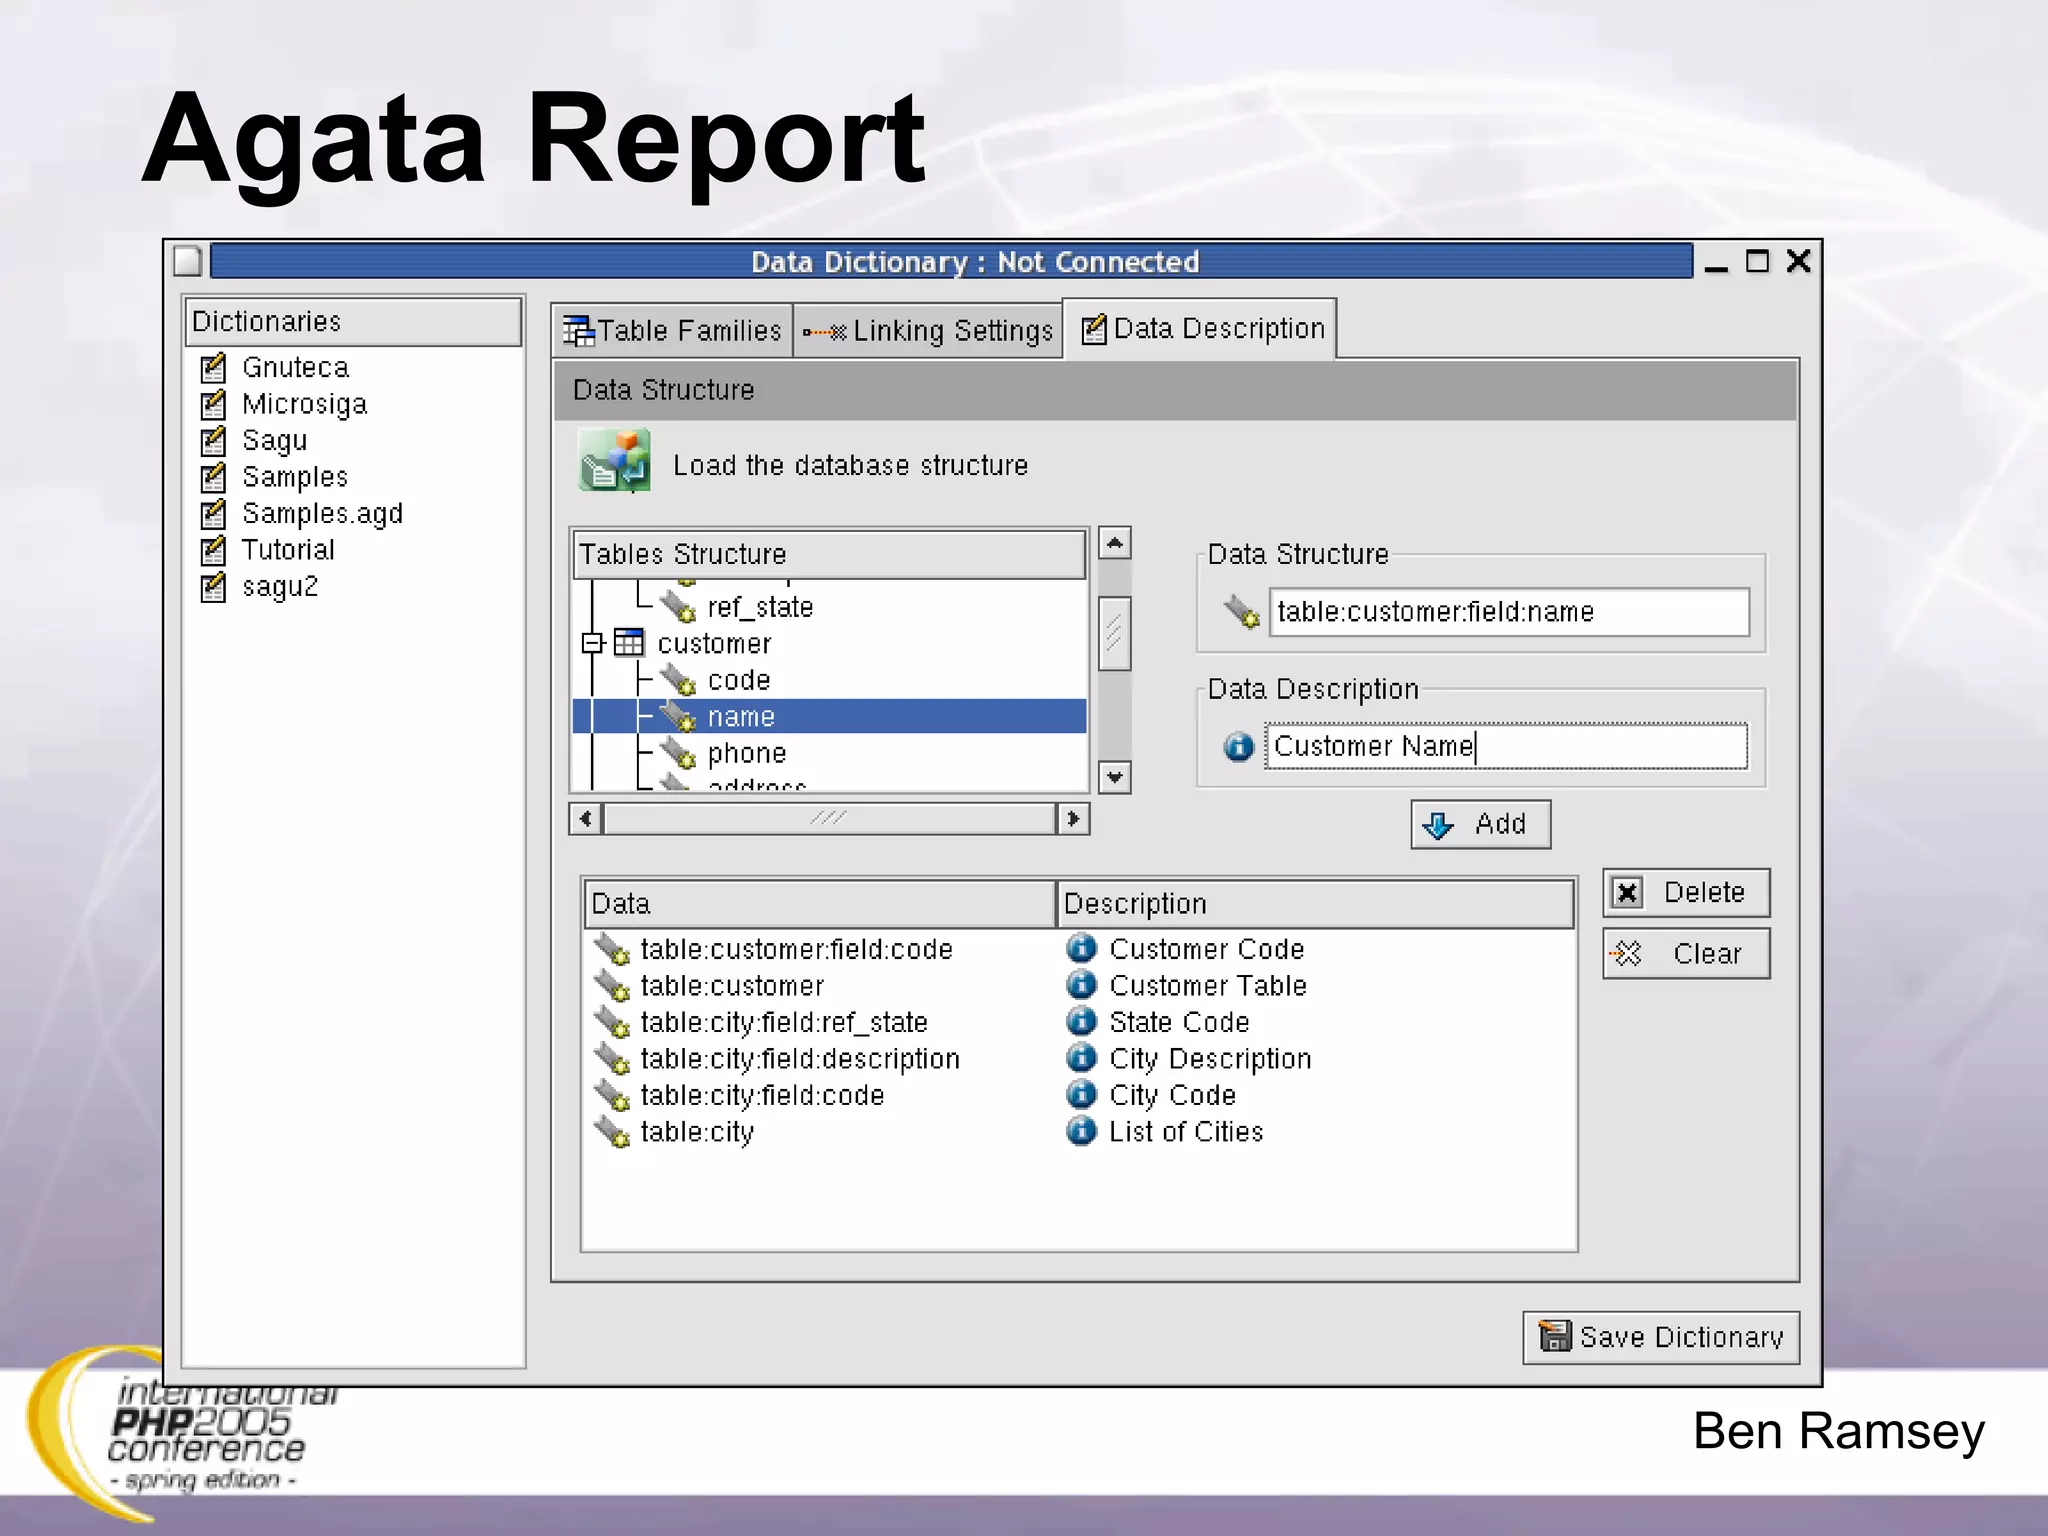This screenshot has height=1536, width=2048.
Task: Click the vertical scrollbar thumb in tables tree
Action: click(1114, 633)
